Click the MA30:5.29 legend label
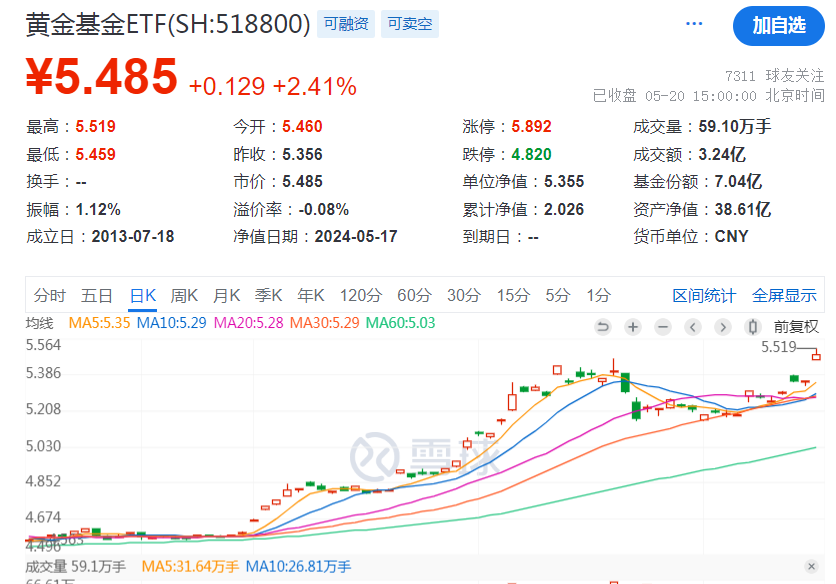The image size is (836, 584). [x=325, y=323]
